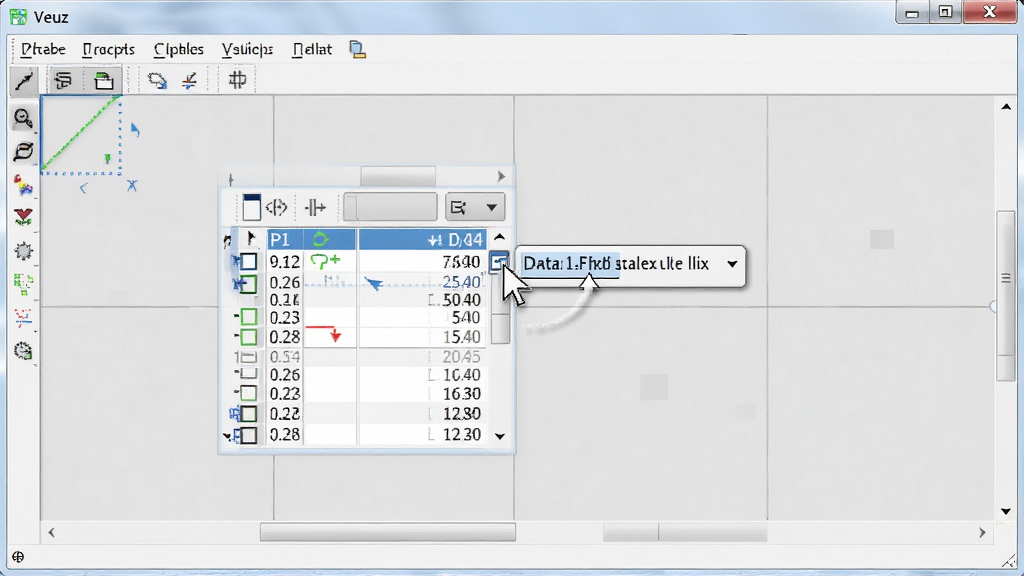Toggle the checkbox on the 9.12 row
Image resolution: width=1024 pixels, height=576 pixels.
(x=248, y=262)
